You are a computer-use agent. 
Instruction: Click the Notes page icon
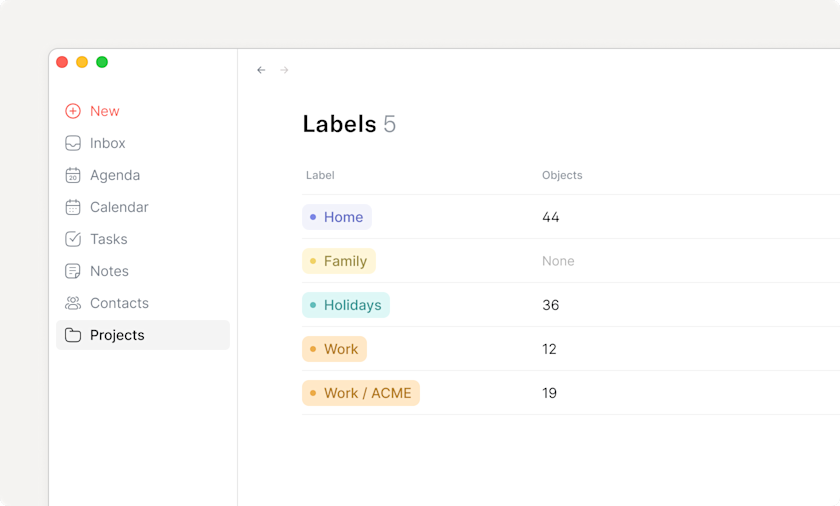[x=73, y=271]
